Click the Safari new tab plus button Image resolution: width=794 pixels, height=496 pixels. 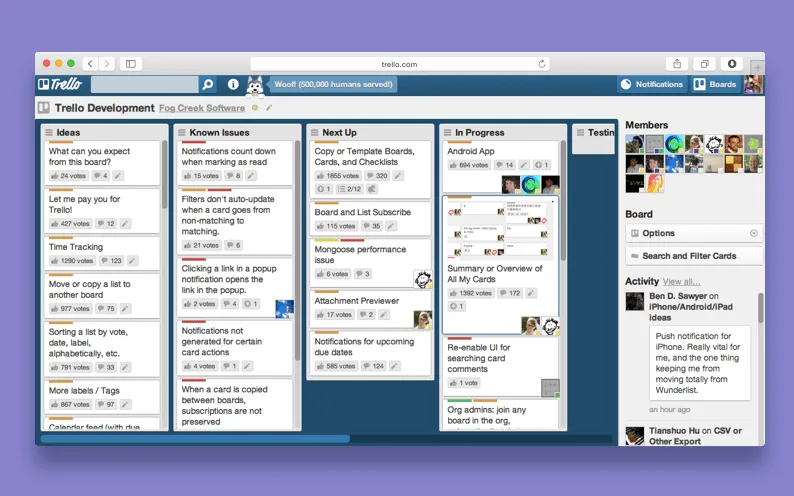(758, 67)
